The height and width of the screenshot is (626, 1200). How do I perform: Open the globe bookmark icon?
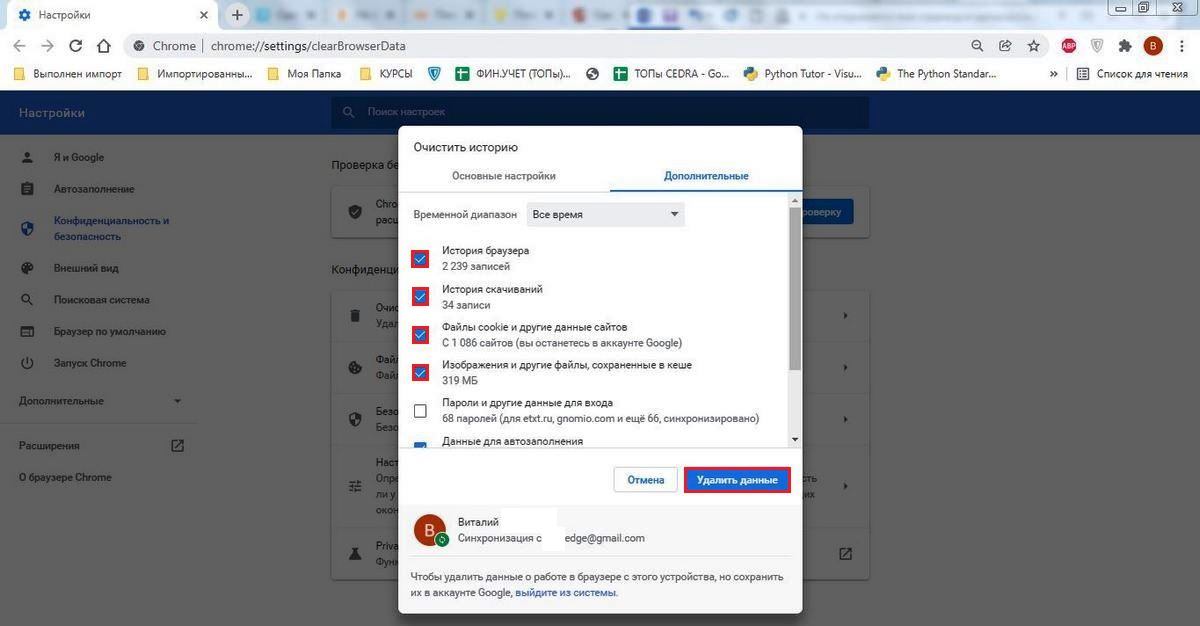pyautogui.click(x=592, y=73)
